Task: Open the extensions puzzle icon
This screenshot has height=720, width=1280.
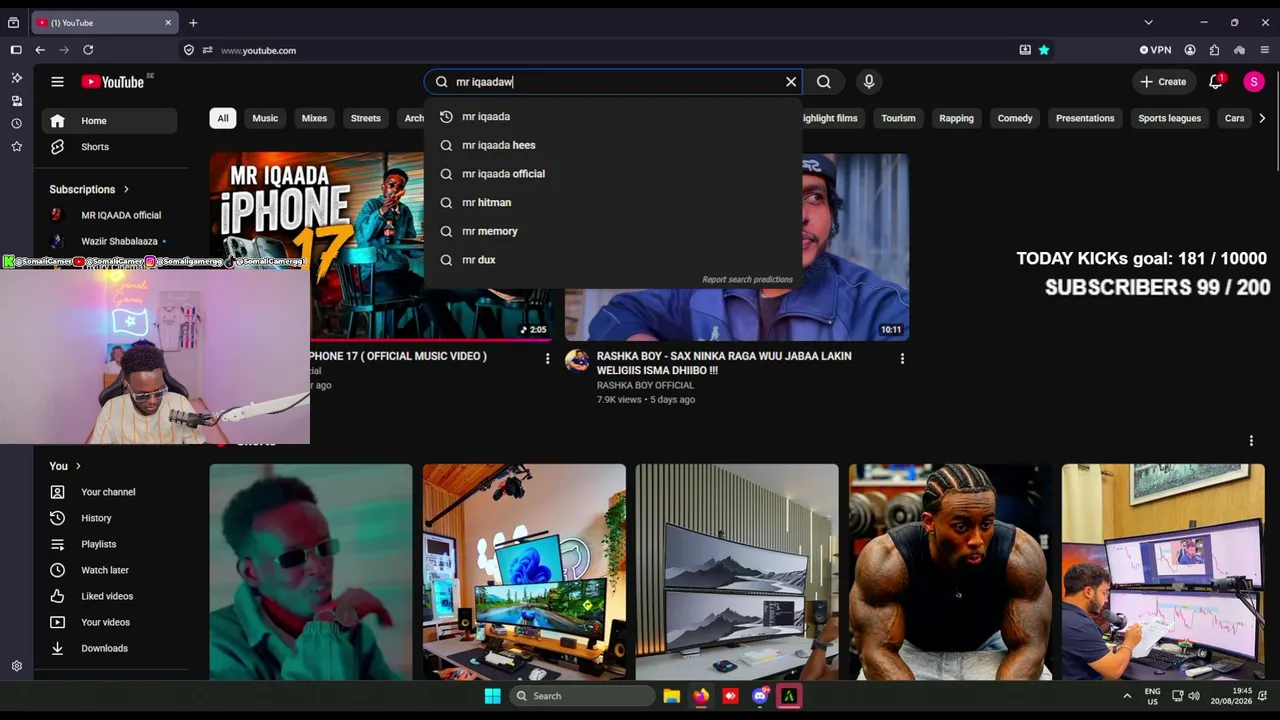Action: point(1214,50)
